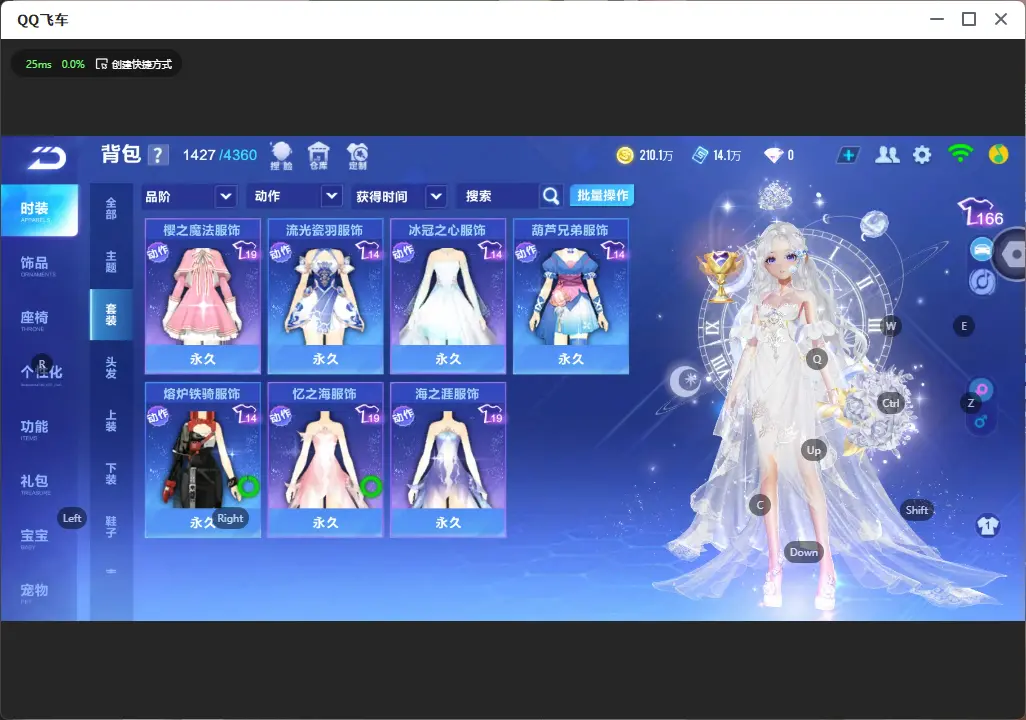Click the 动作 badge on 樱之魔法服饰
Viewport: 1026px width, 720px height.
(x=158, y=253)
